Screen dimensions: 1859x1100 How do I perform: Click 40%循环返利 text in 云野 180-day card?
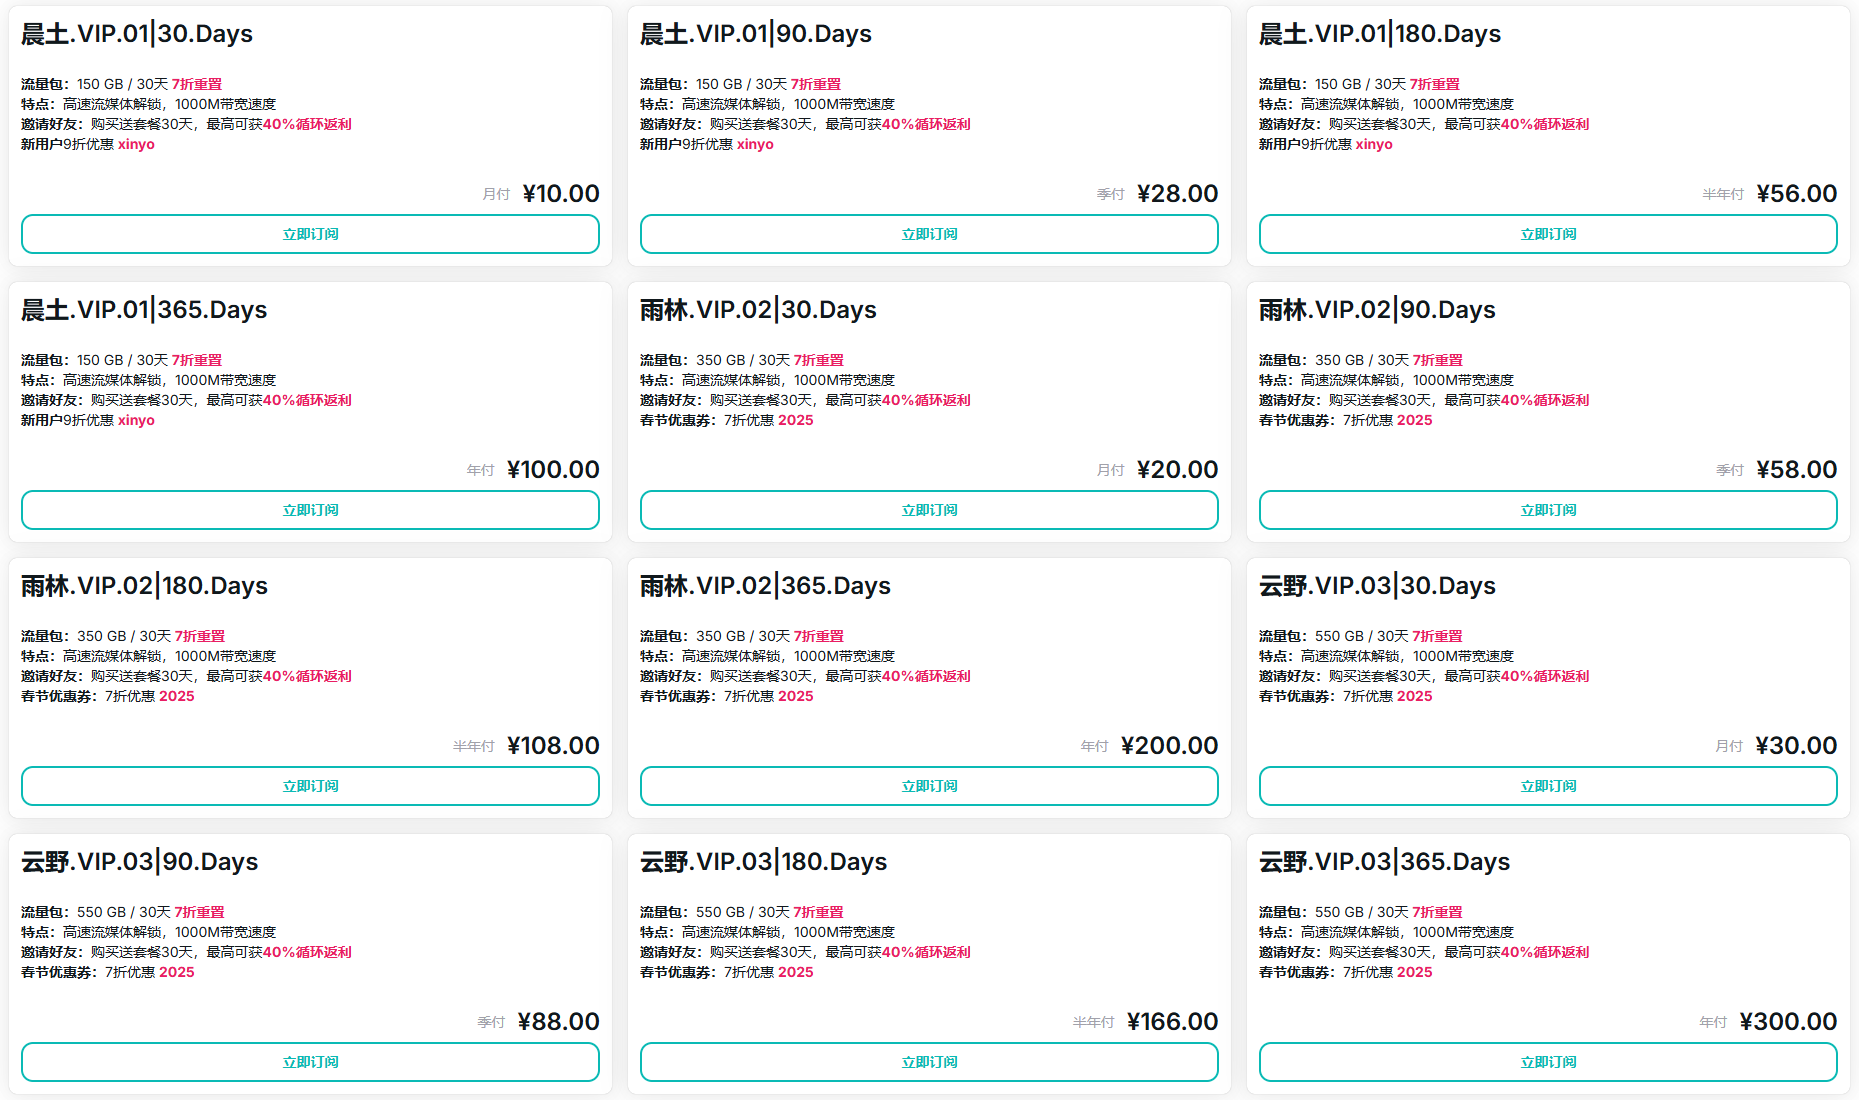tap(926, 952)
